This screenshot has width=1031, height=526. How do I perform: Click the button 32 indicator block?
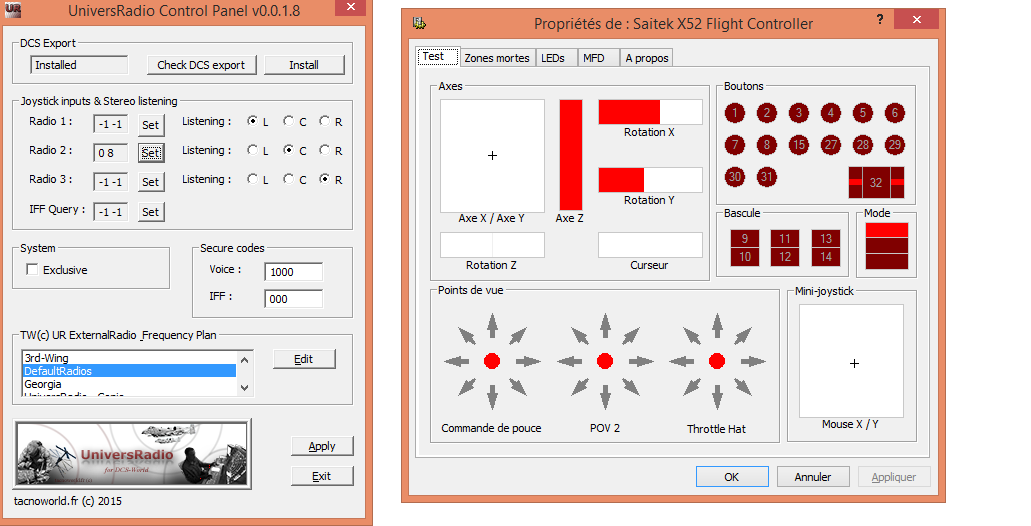pyautogui.click(x=876, y=183)
